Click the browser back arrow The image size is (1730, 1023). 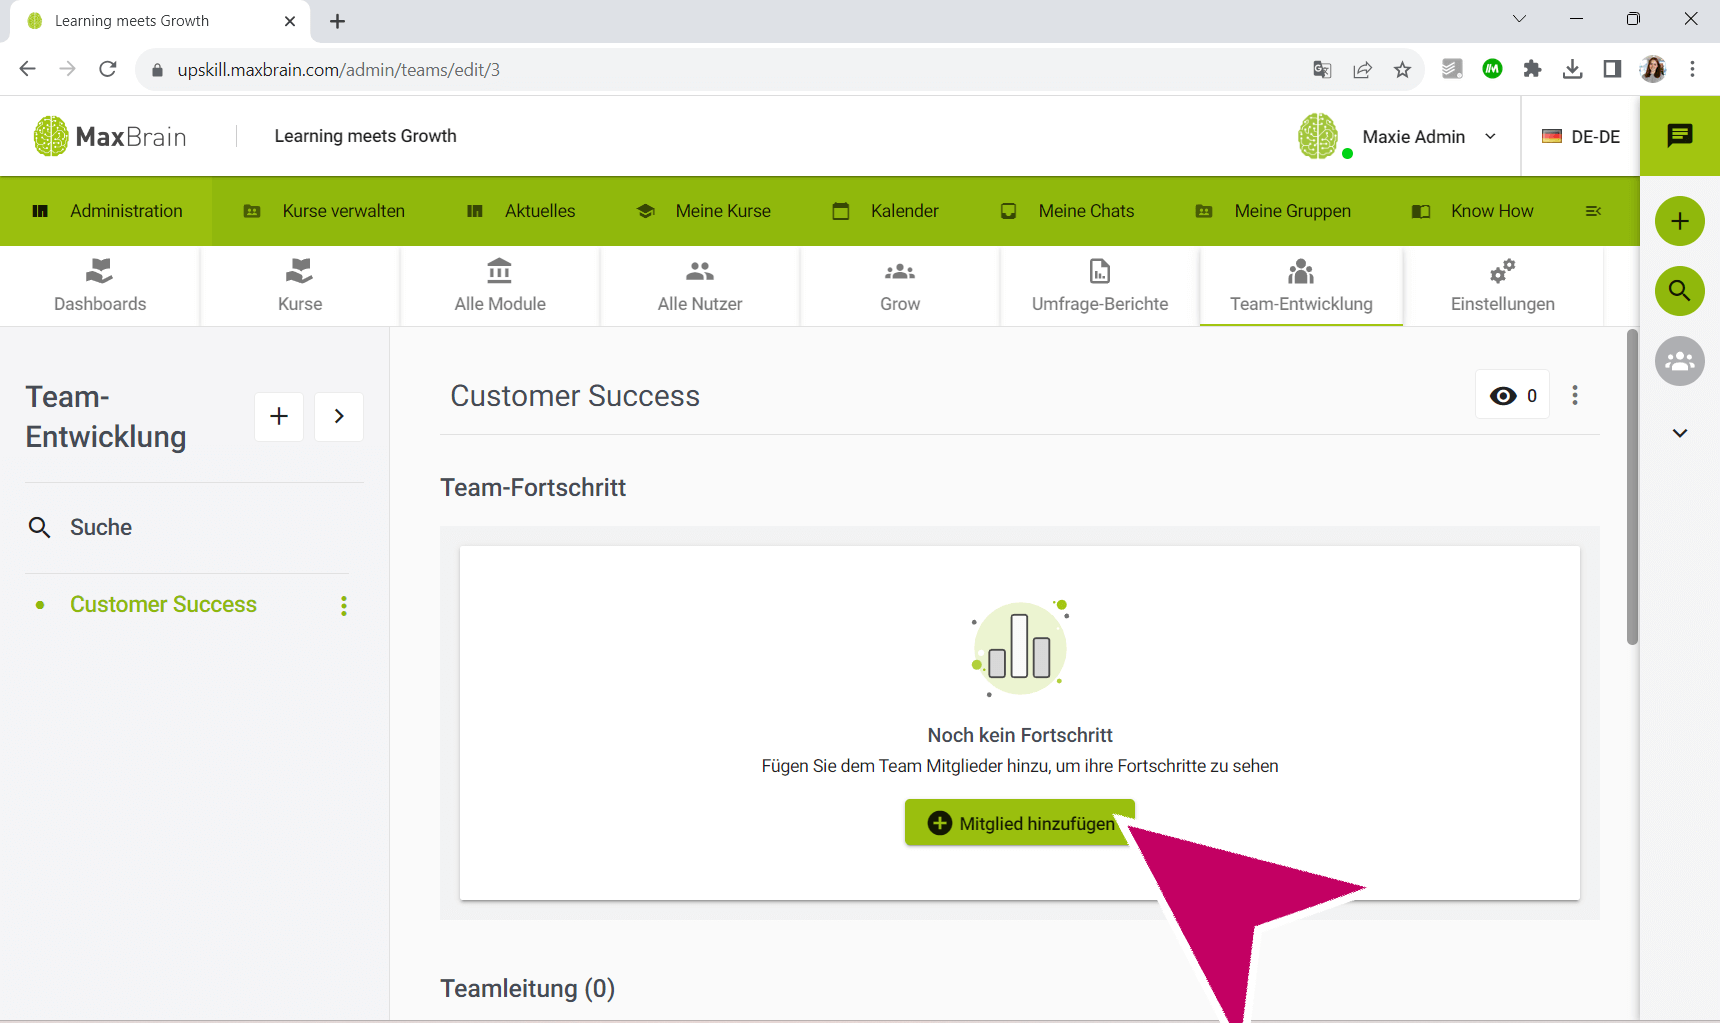pyautogui.click(x=28, y=69)
